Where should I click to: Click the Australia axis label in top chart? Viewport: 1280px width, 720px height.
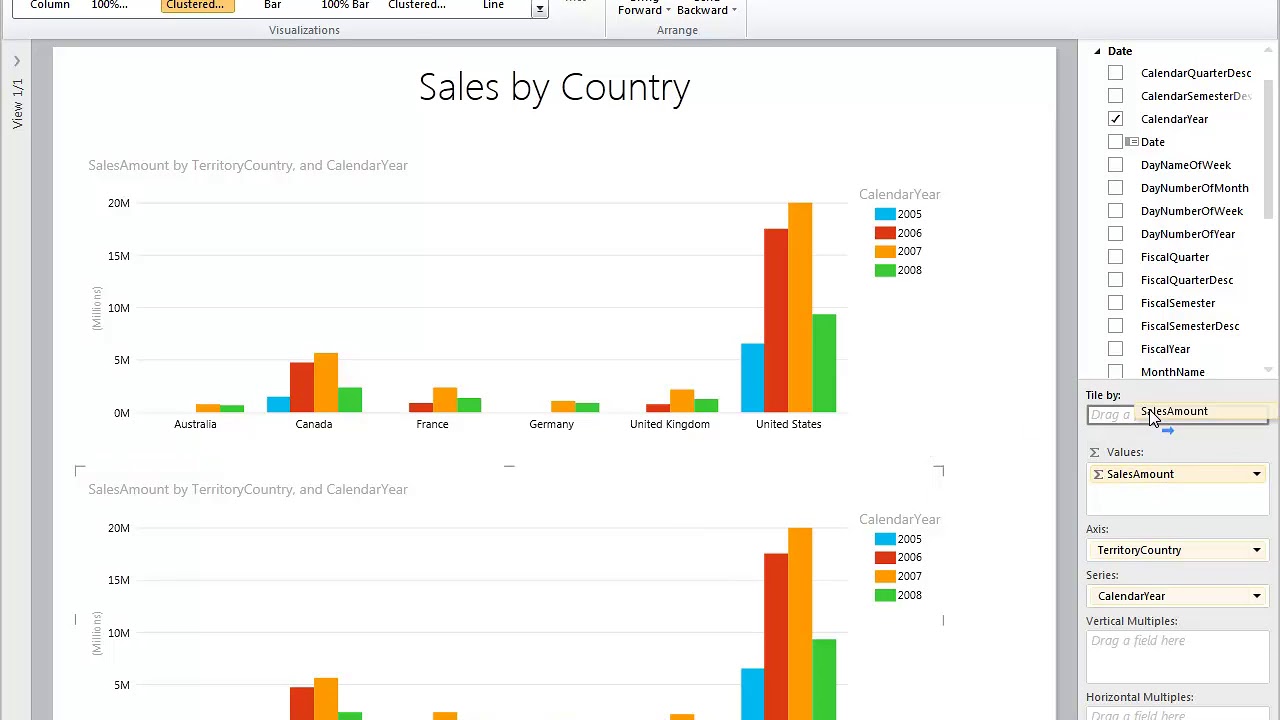pos(195,424)
